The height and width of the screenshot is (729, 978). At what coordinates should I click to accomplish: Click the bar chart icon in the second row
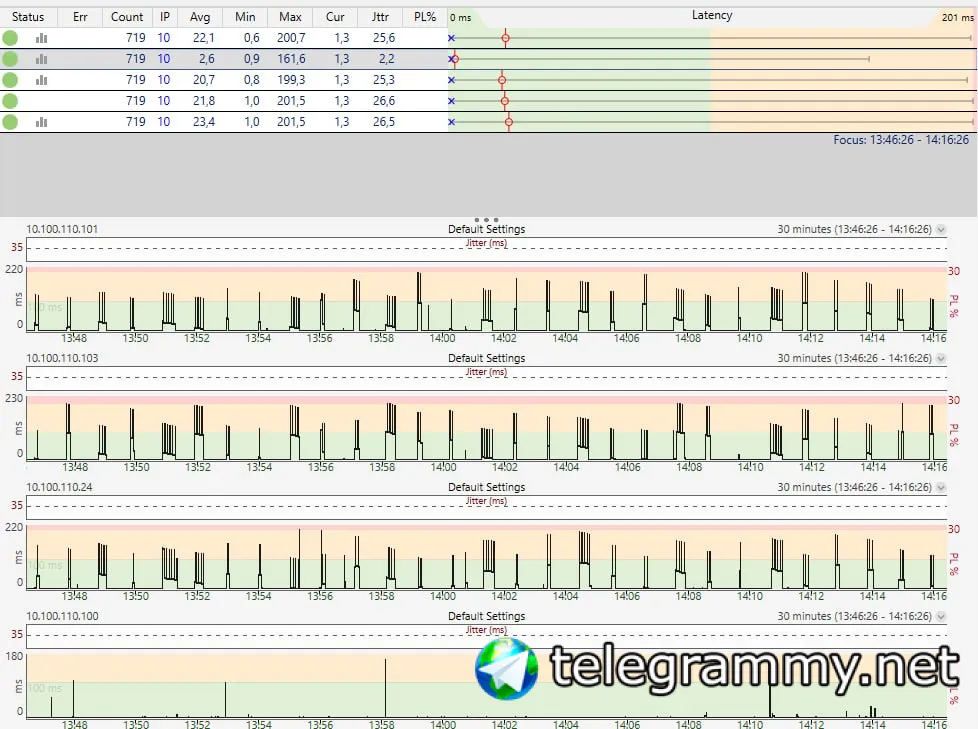41,59
